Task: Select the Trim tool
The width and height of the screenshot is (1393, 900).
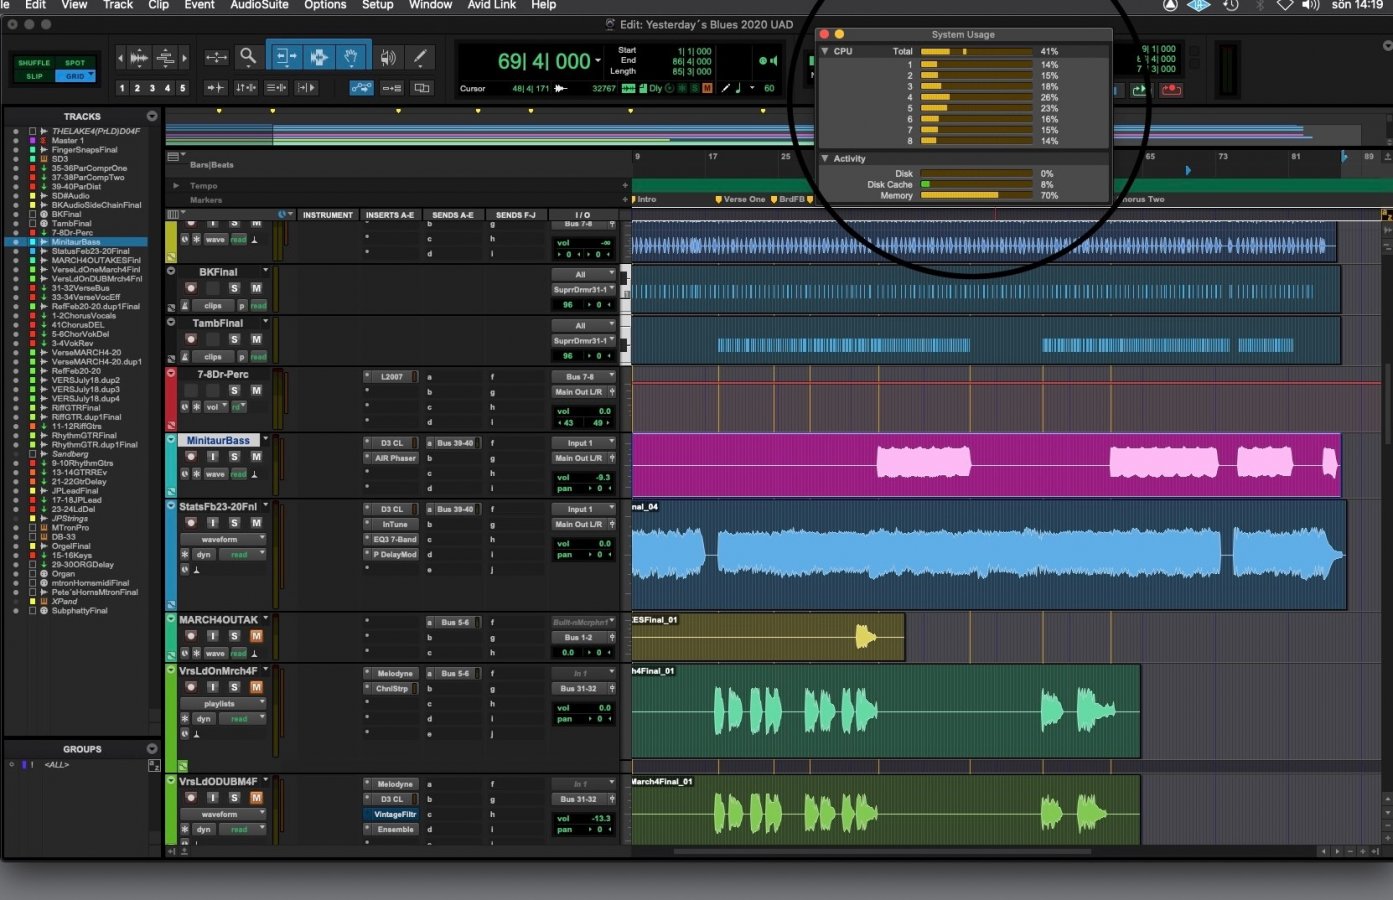Action: (285, 58)
